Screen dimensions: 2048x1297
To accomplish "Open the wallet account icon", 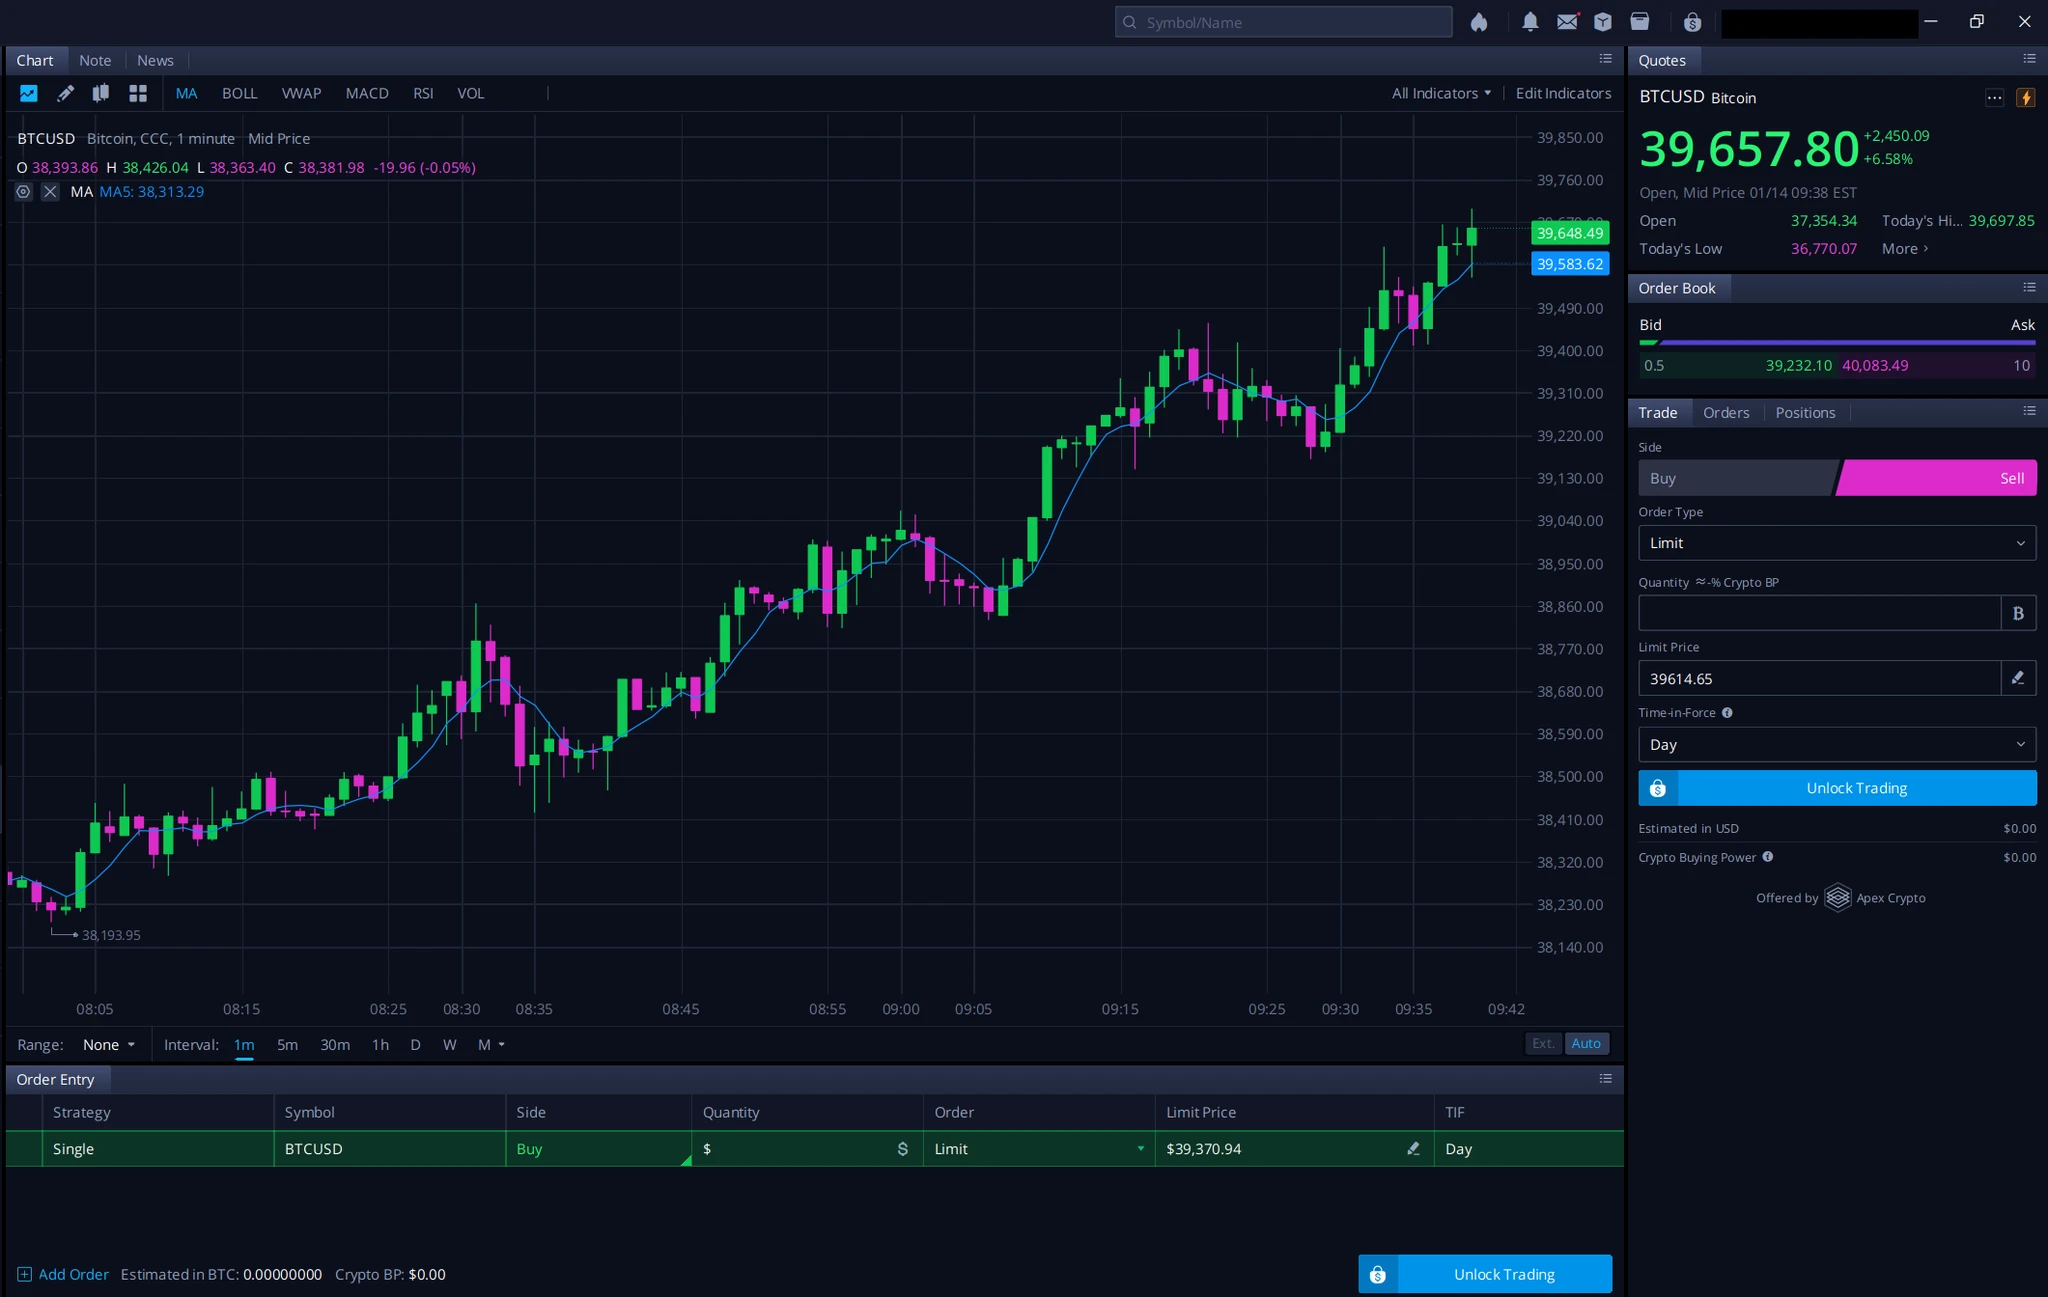I will click(x=1640, y=22).
